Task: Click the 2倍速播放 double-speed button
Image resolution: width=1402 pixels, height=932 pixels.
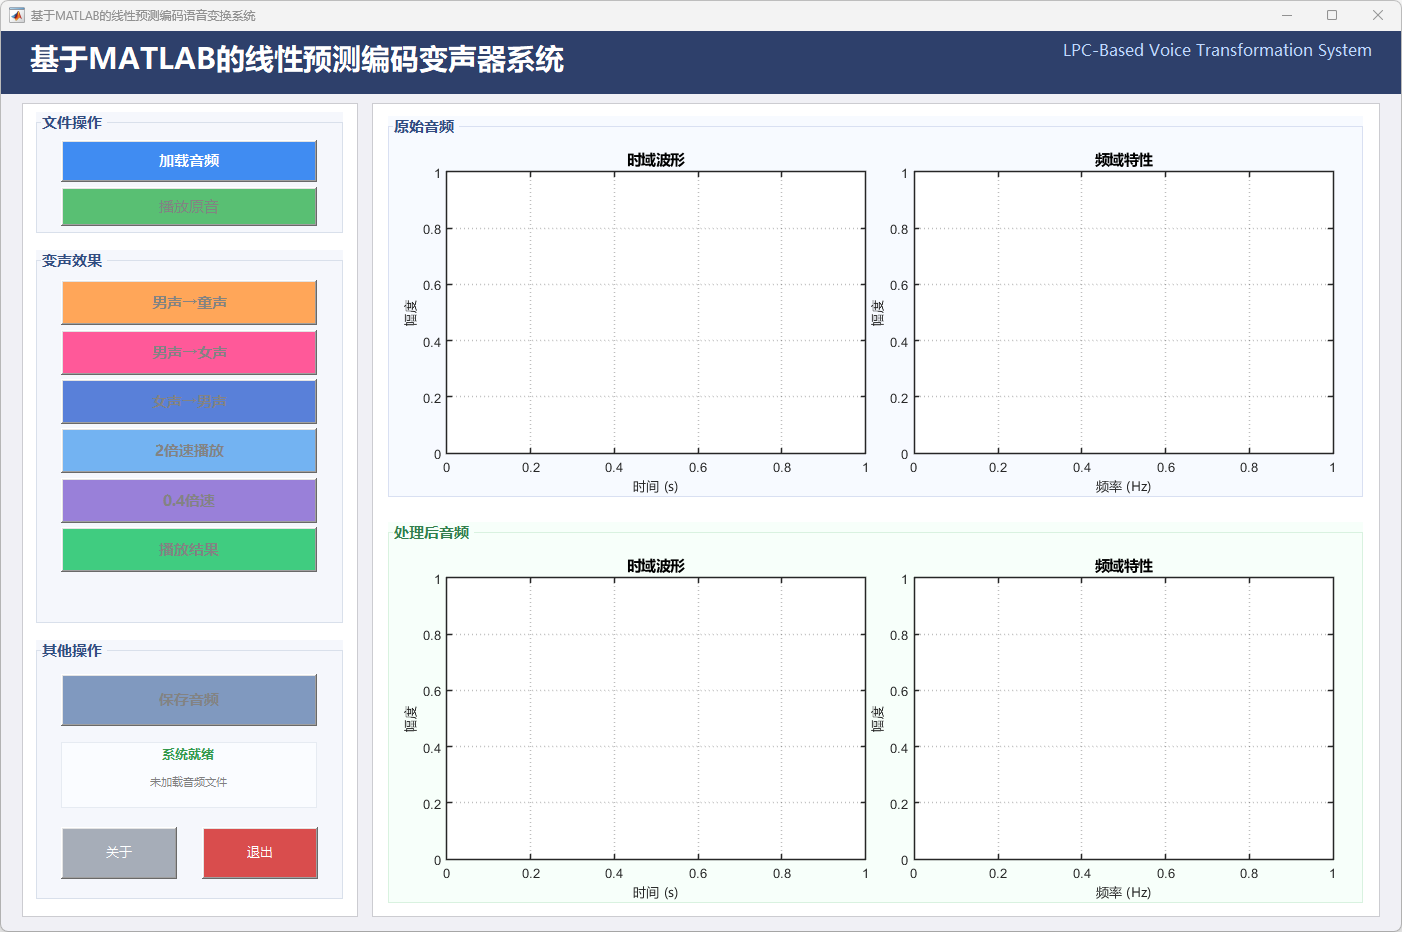Action: click(x=189, y=451)
